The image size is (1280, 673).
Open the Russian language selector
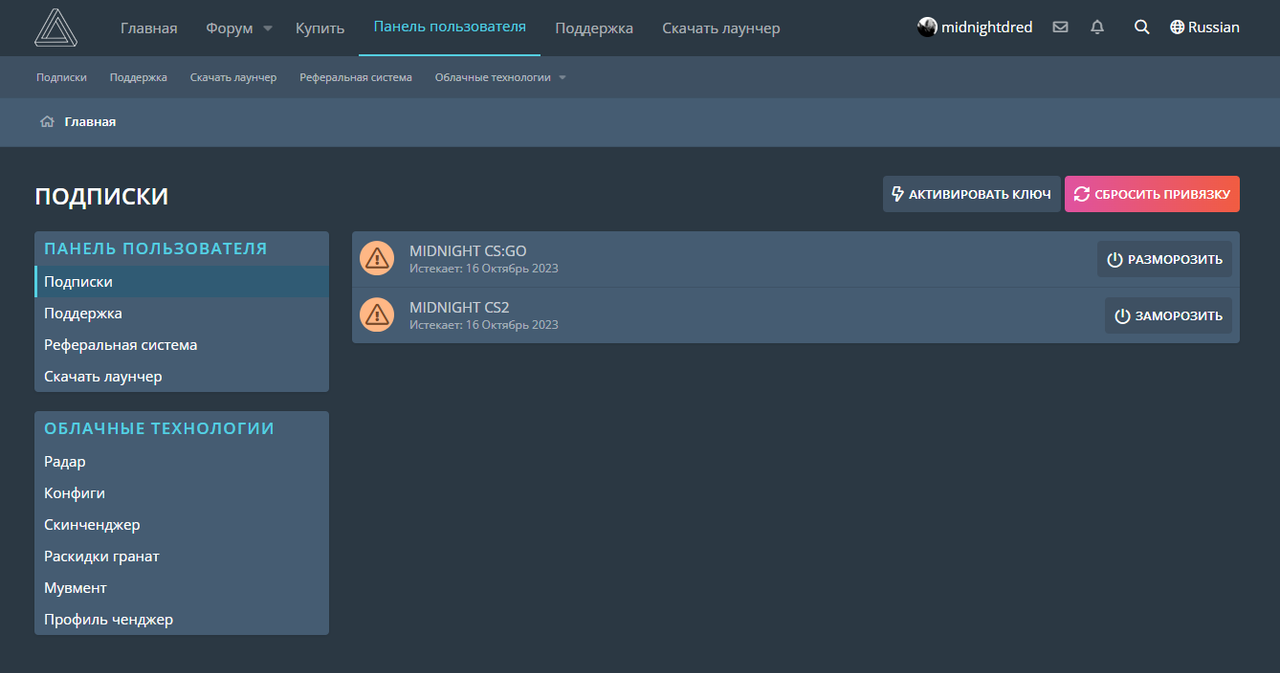[x=1205, y=28]
